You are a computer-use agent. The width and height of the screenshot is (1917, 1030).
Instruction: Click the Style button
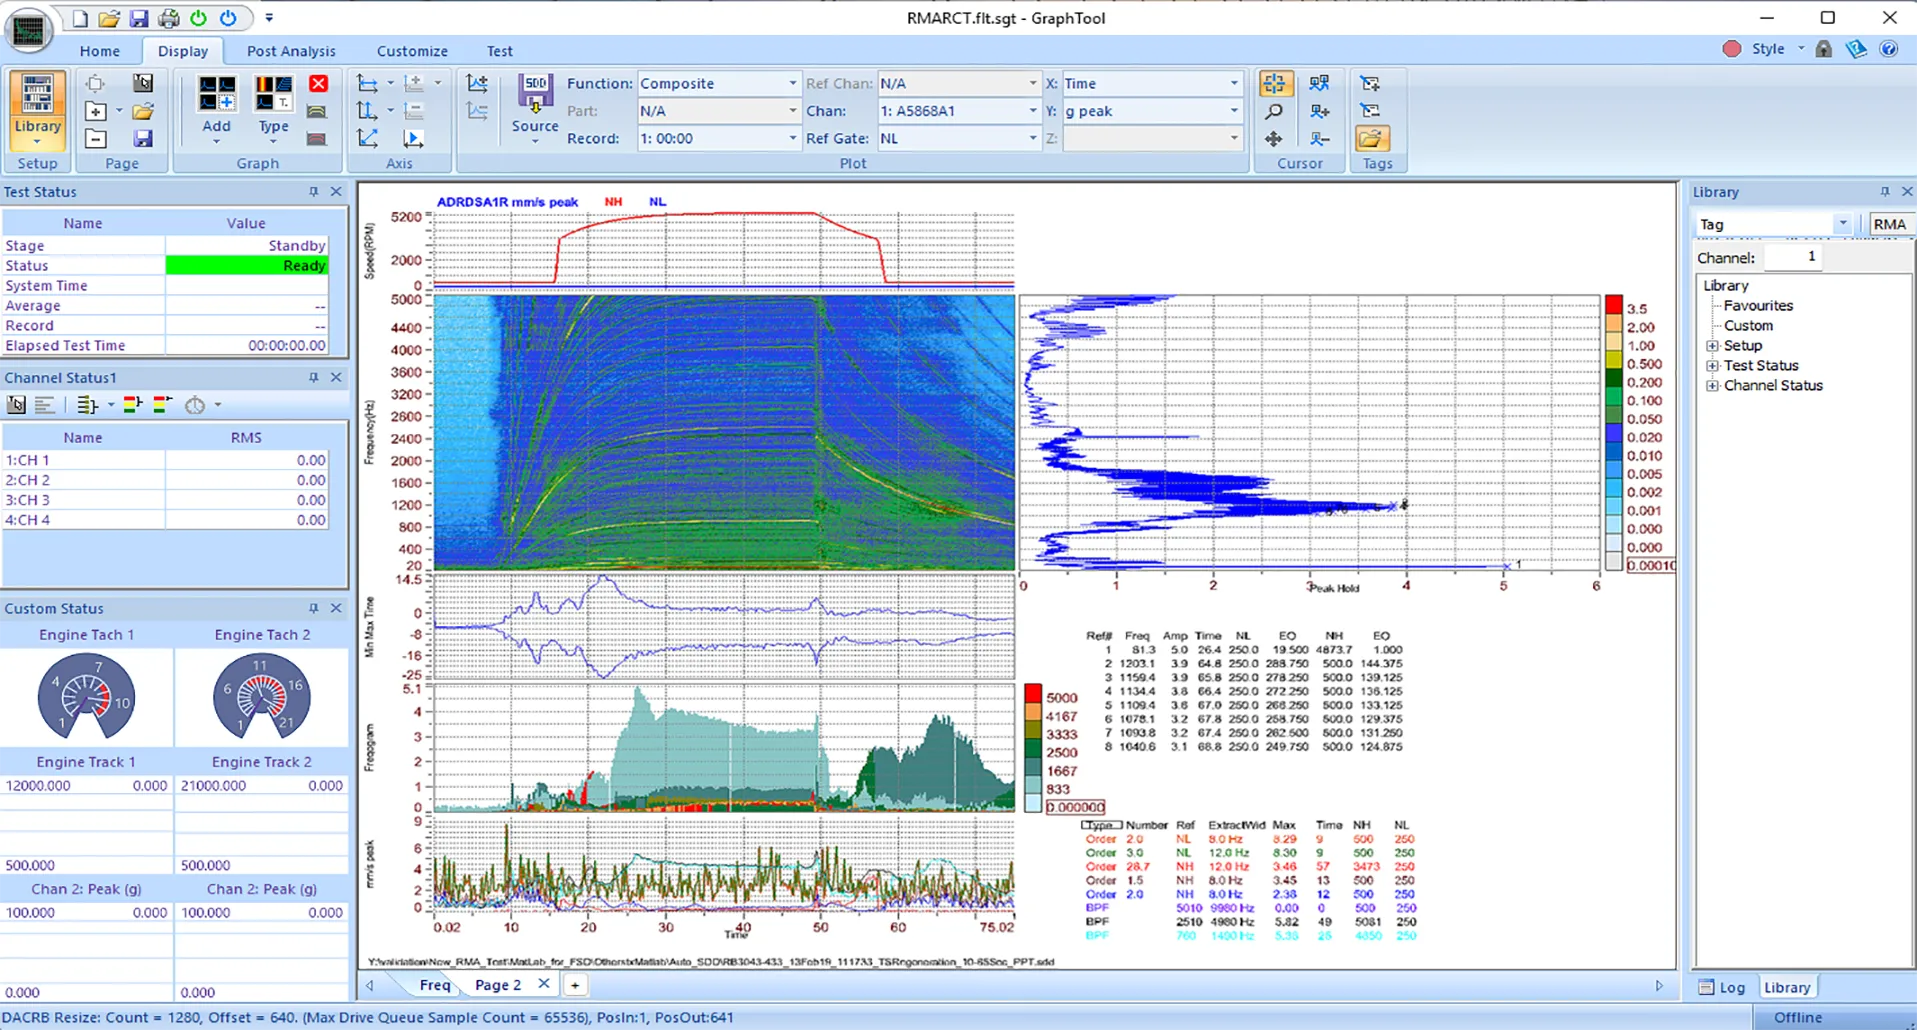click(x=1767, y=48)
